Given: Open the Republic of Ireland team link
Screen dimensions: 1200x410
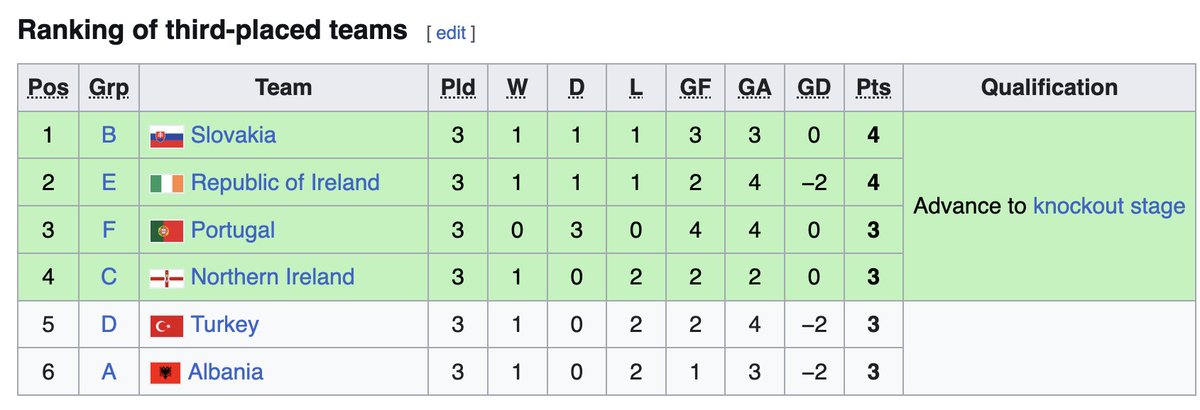Looking at the screenshot, I should click(285, 183).
